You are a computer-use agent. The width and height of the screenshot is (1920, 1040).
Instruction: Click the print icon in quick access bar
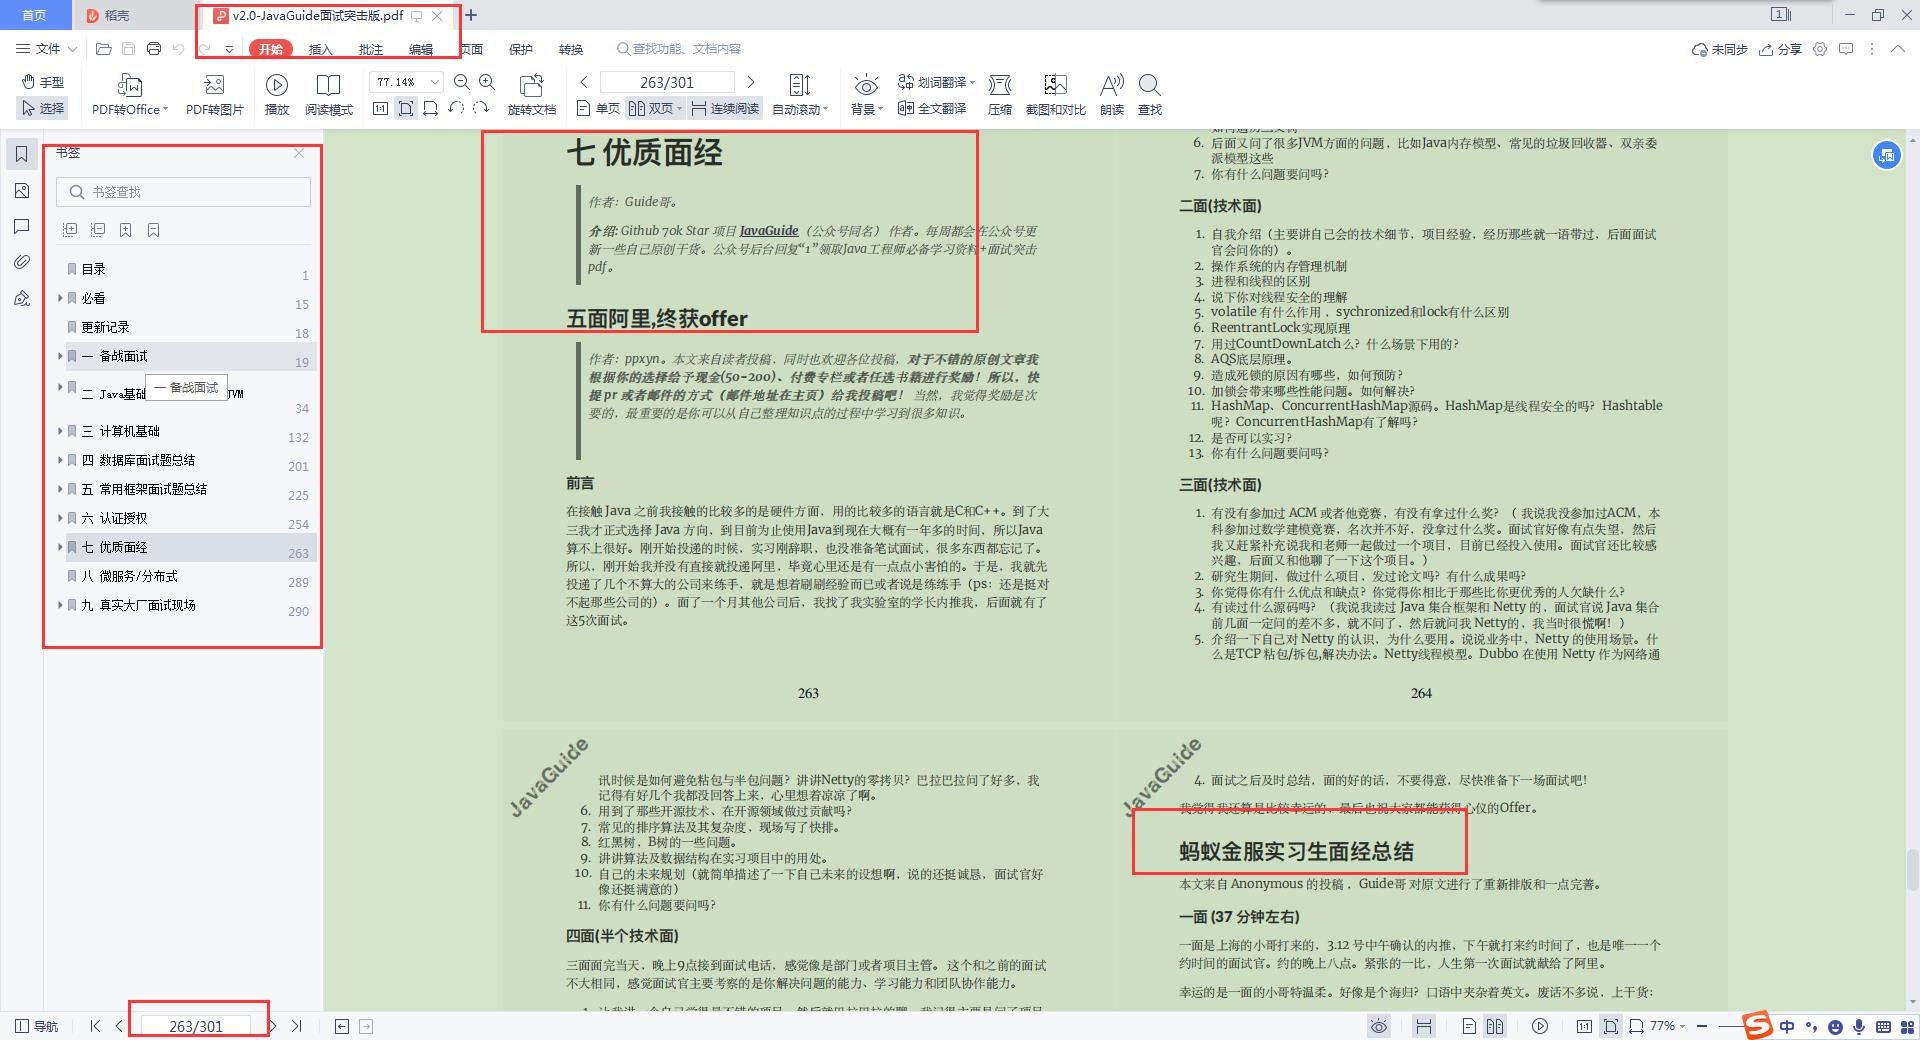tap(153, 48)
